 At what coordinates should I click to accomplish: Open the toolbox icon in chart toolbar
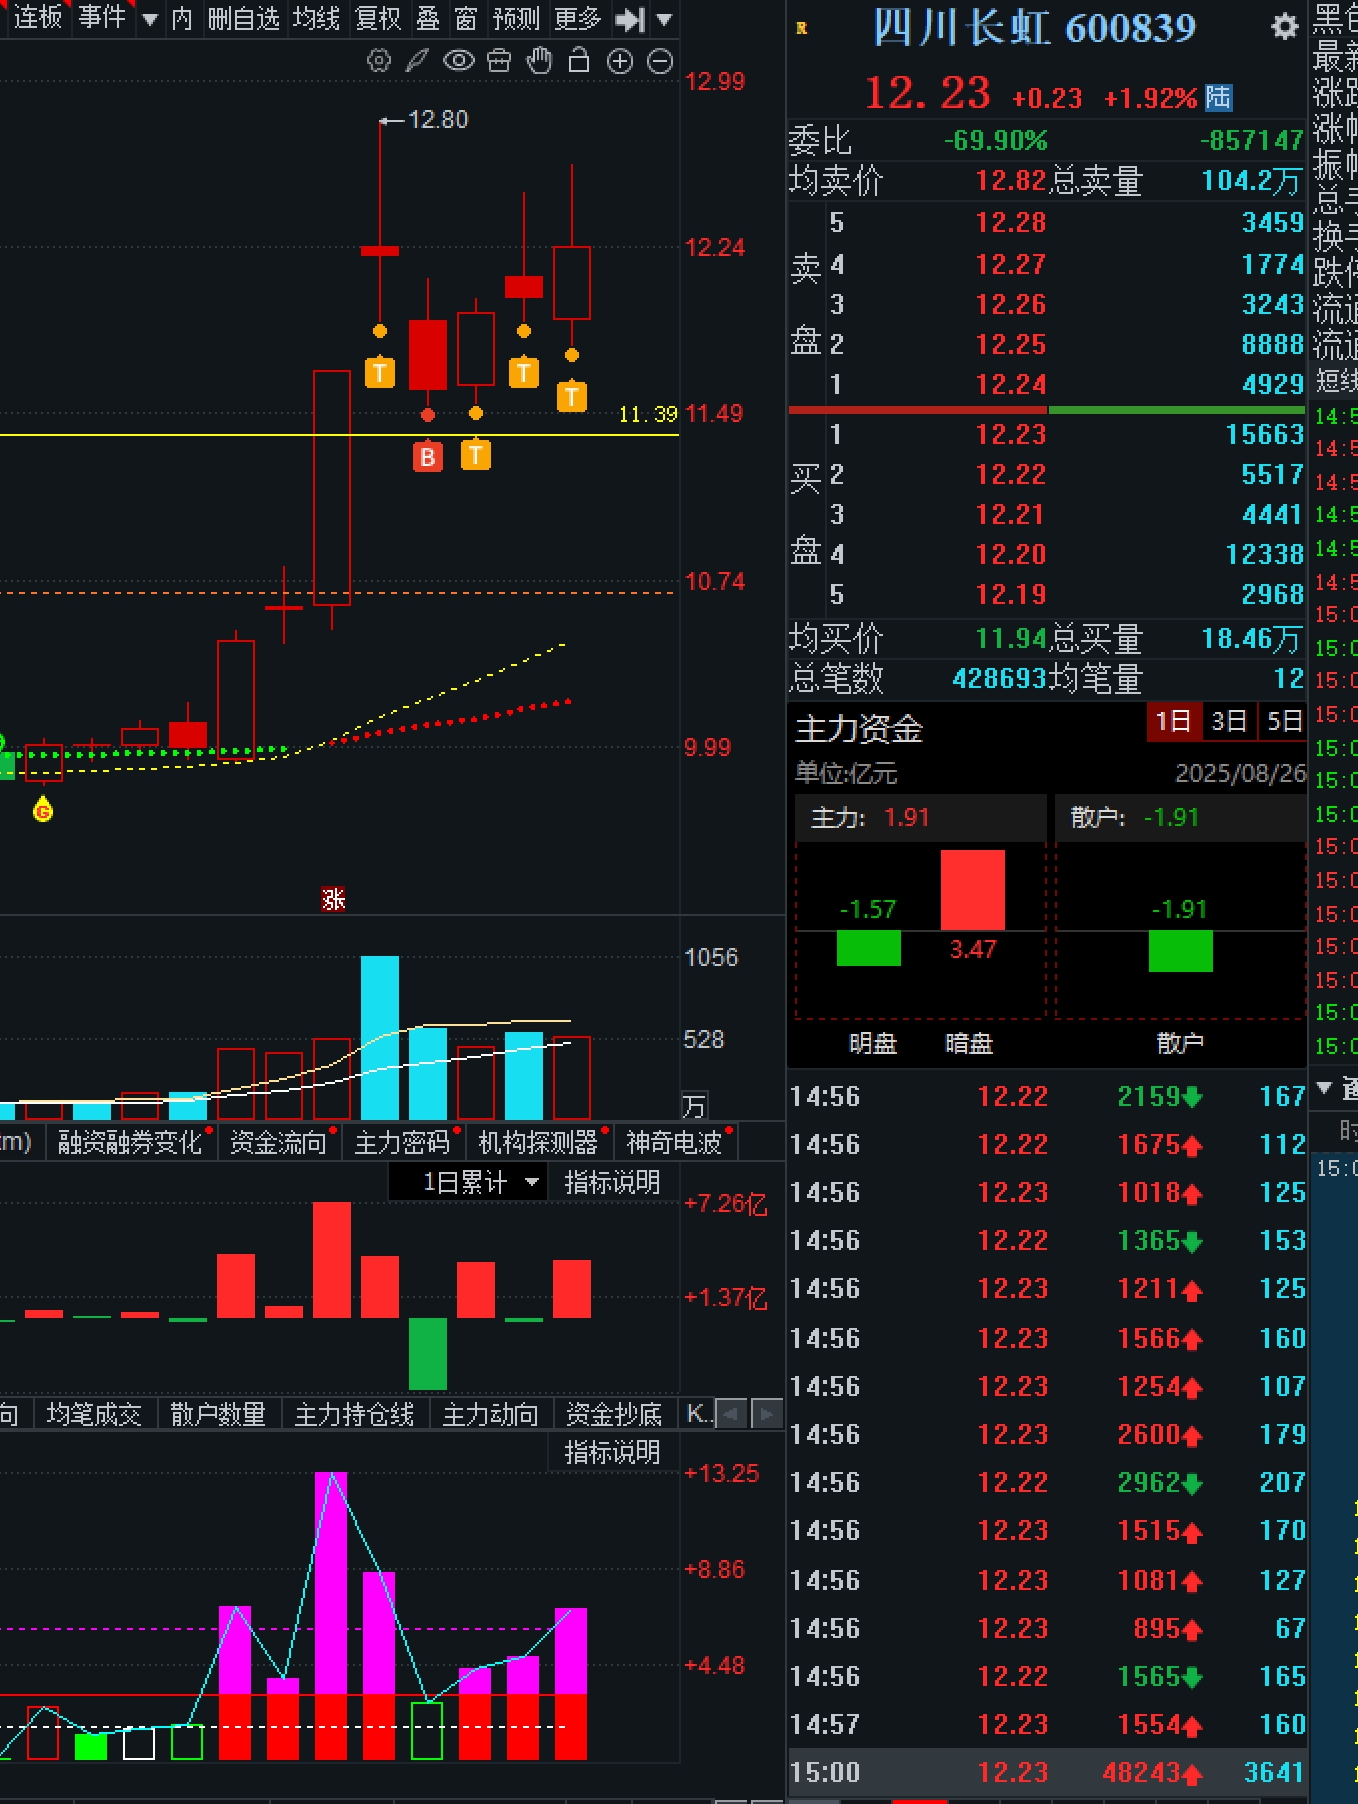pyautogui.click(x=499, y=61)
